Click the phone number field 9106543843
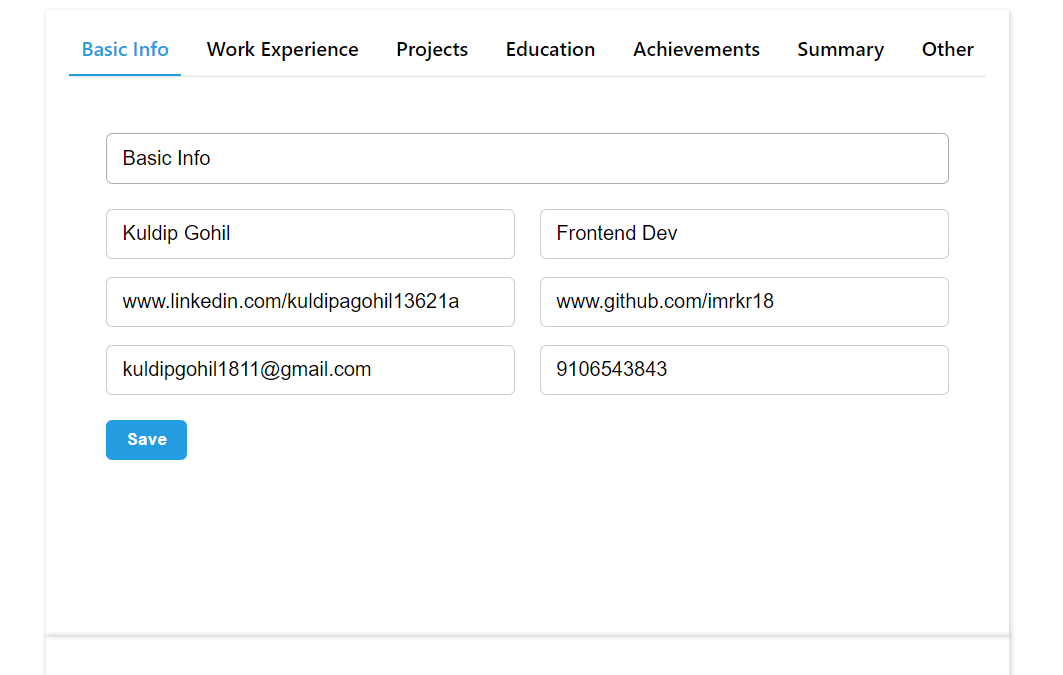 tap(744, 370)
